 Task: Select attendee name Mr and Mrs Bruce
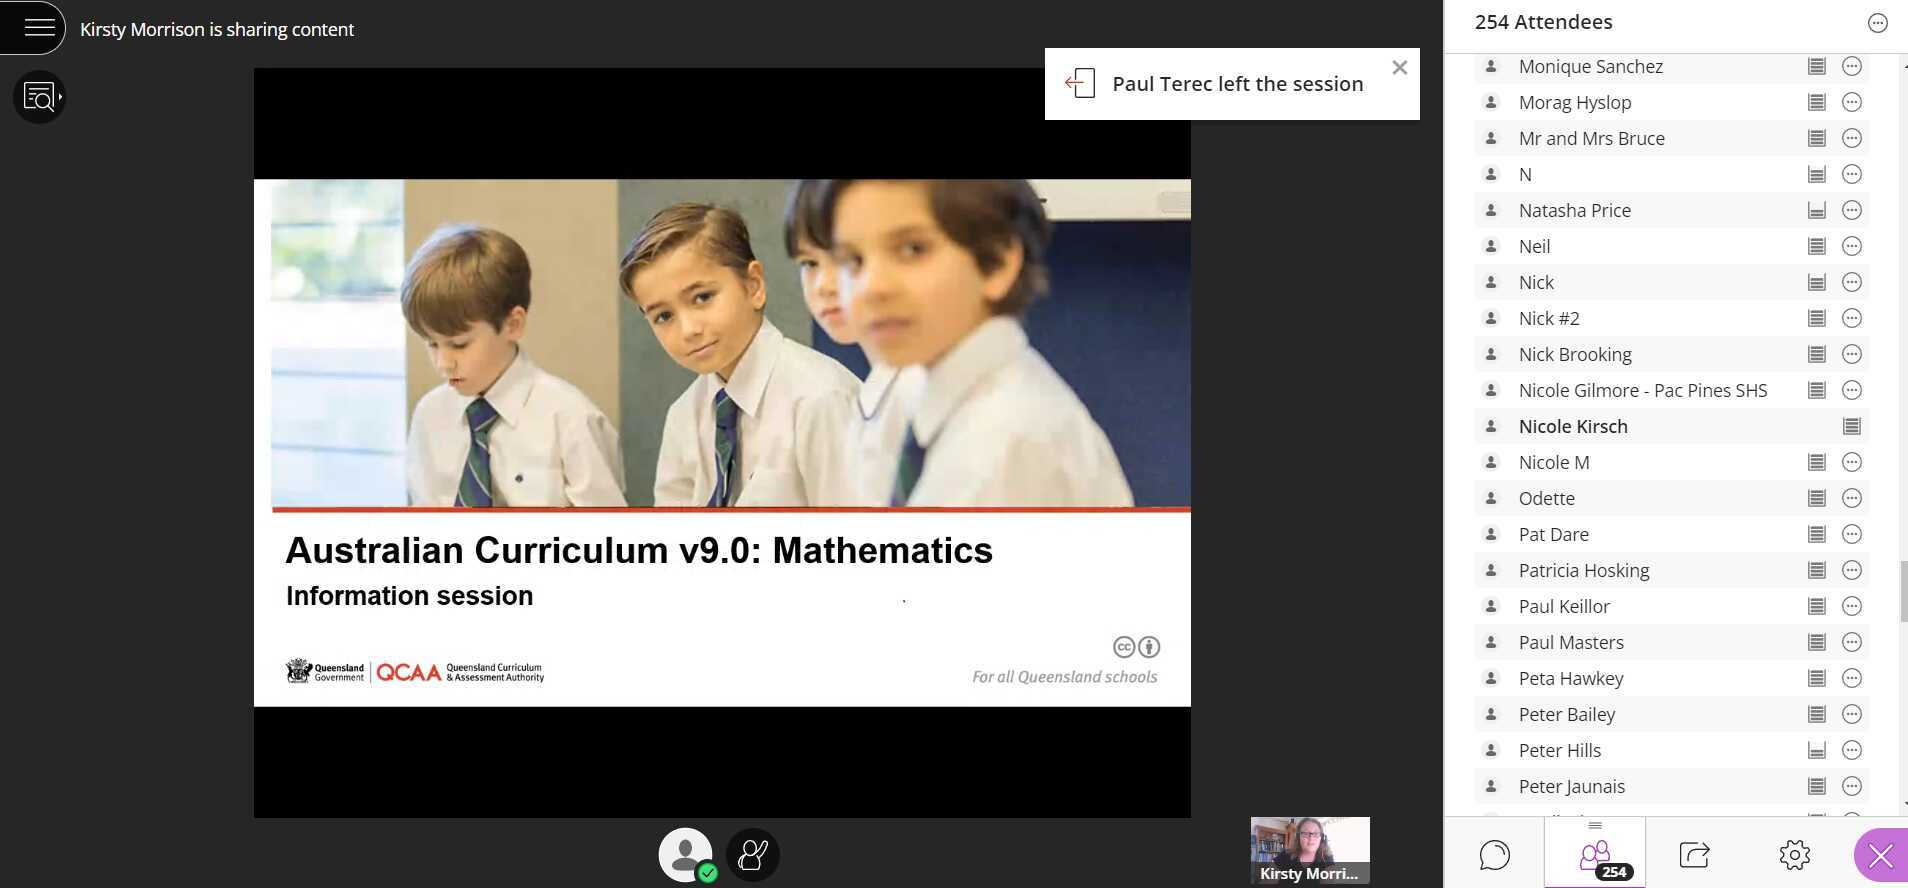1592,138
